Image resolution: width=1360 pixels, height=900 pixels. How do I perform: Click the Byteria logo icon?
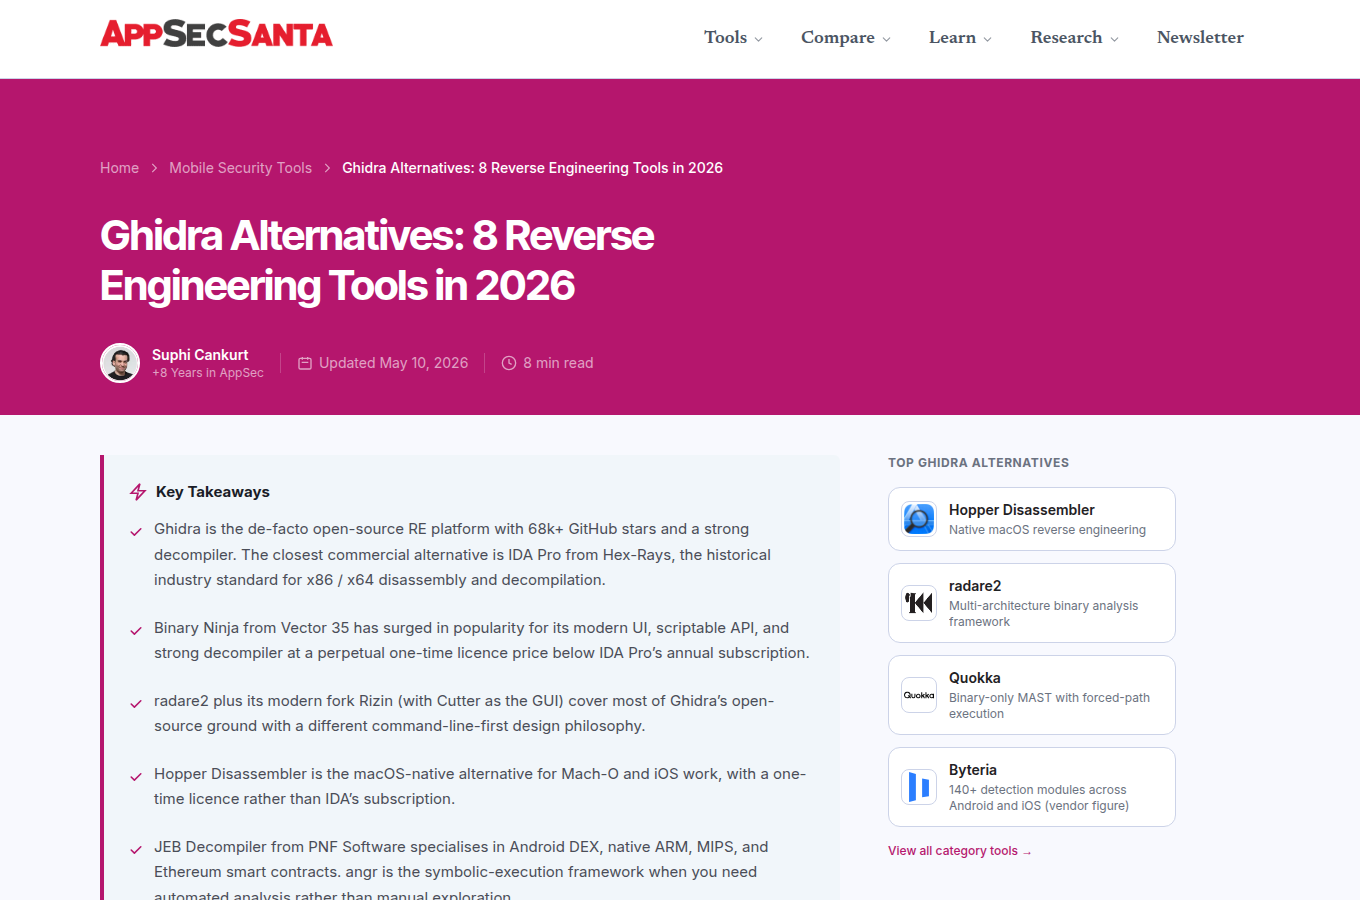point(919,787)
